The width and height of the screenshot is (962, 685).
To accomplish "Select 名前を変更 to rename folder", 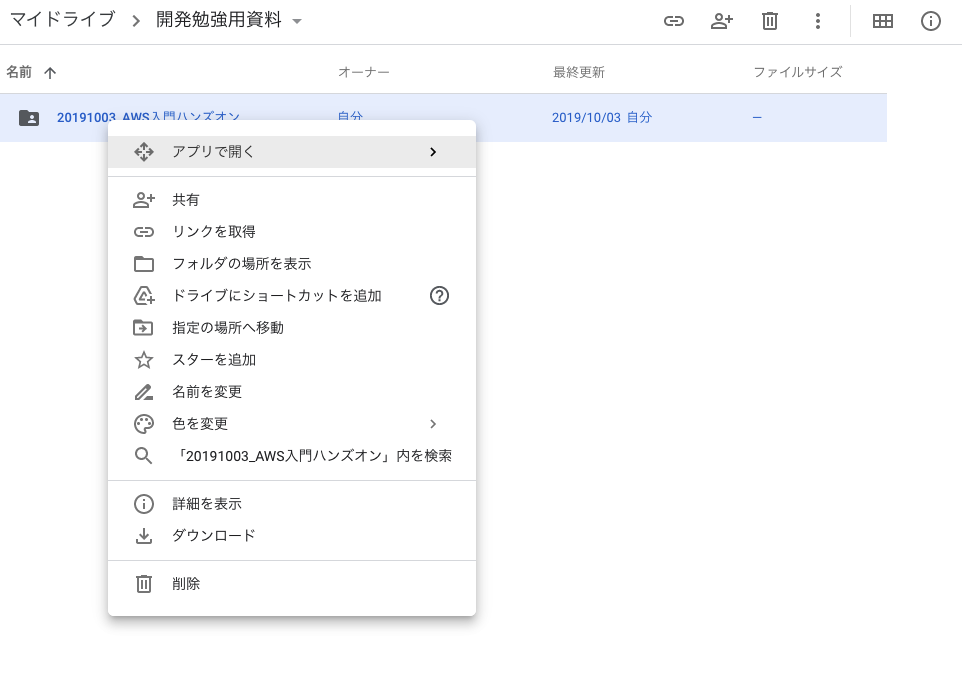I will (207, 392).
